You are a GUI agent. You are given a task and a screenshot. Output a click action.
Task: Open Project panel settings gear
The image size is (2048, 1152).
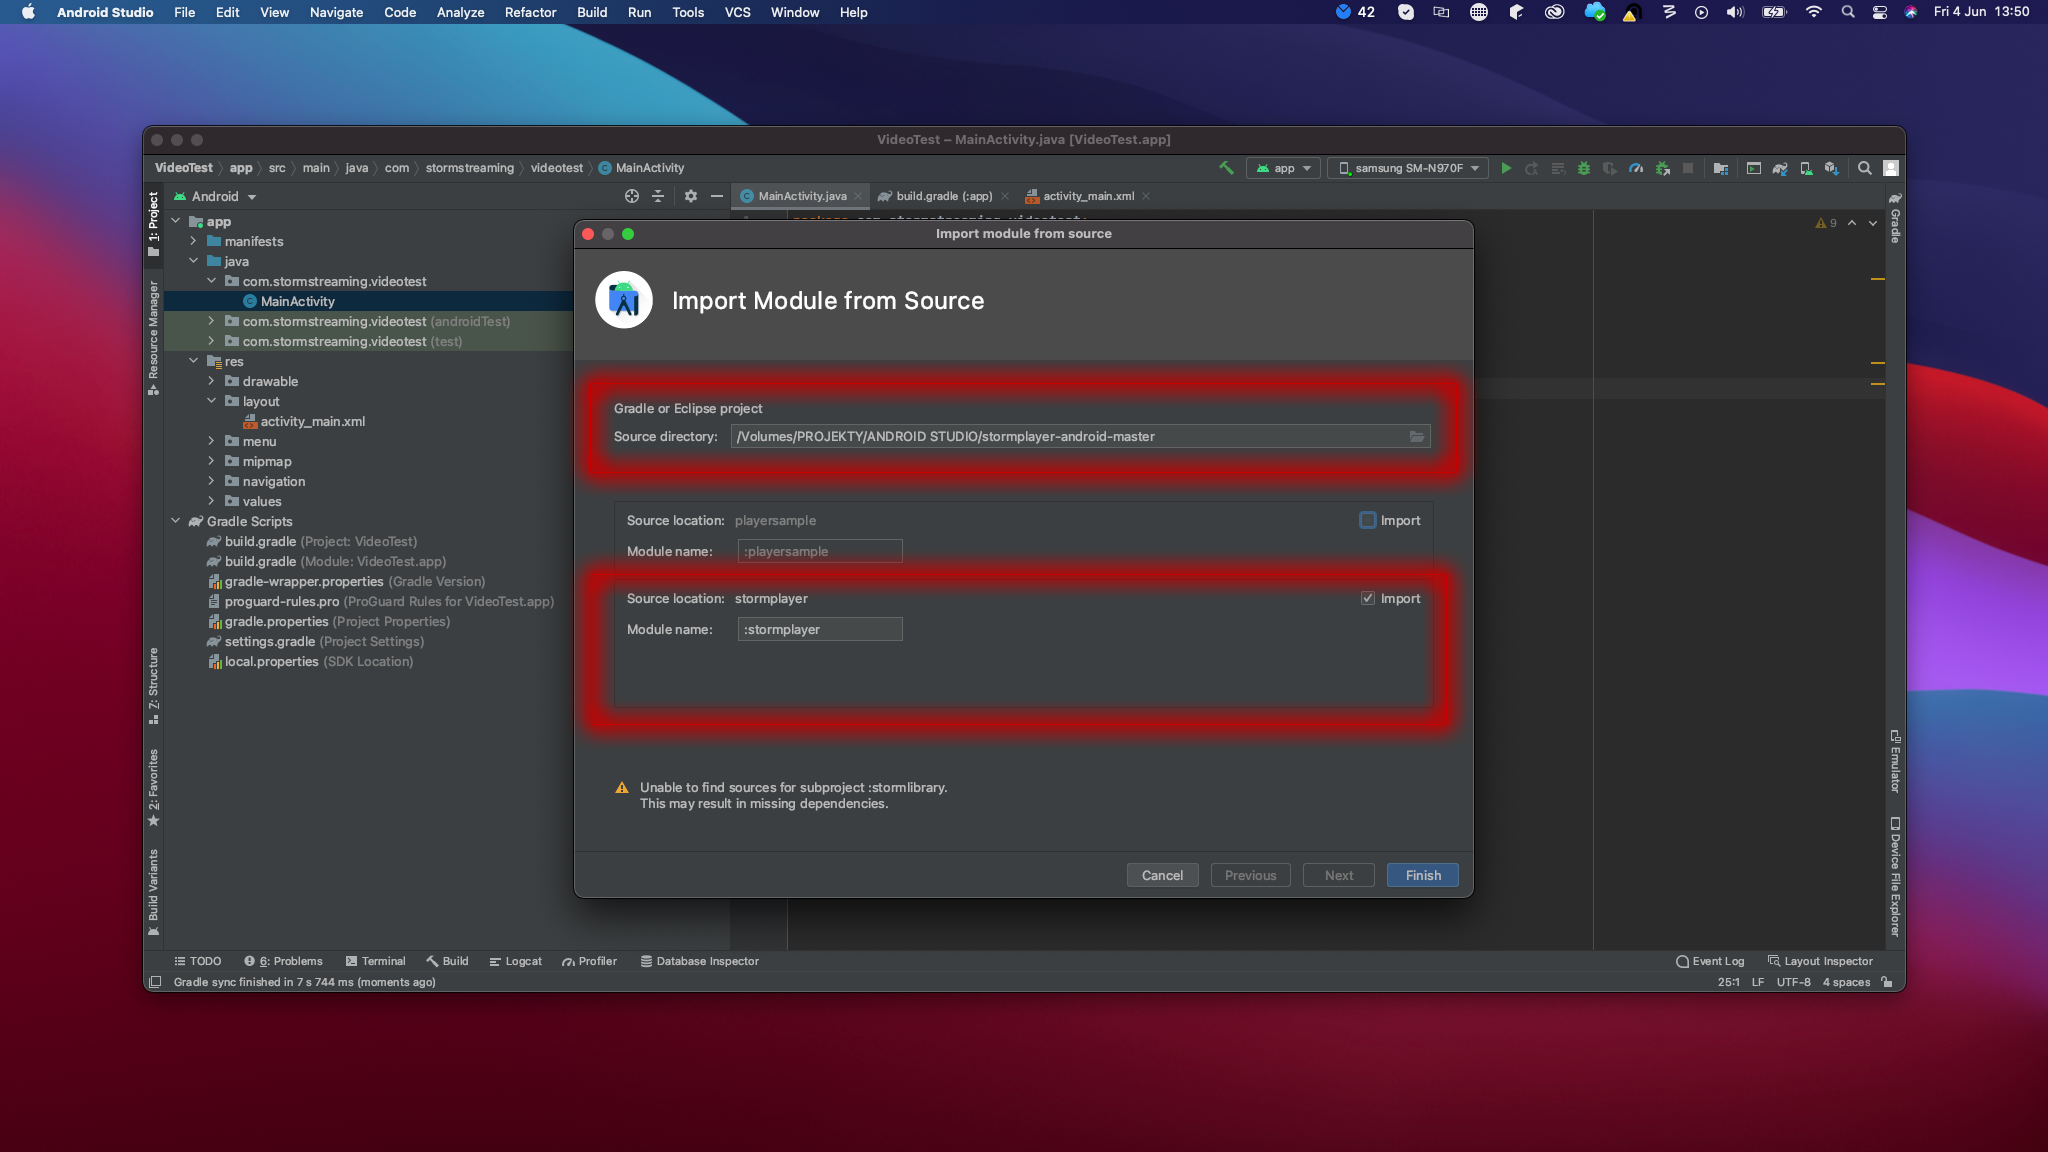[x=691, y=196]
